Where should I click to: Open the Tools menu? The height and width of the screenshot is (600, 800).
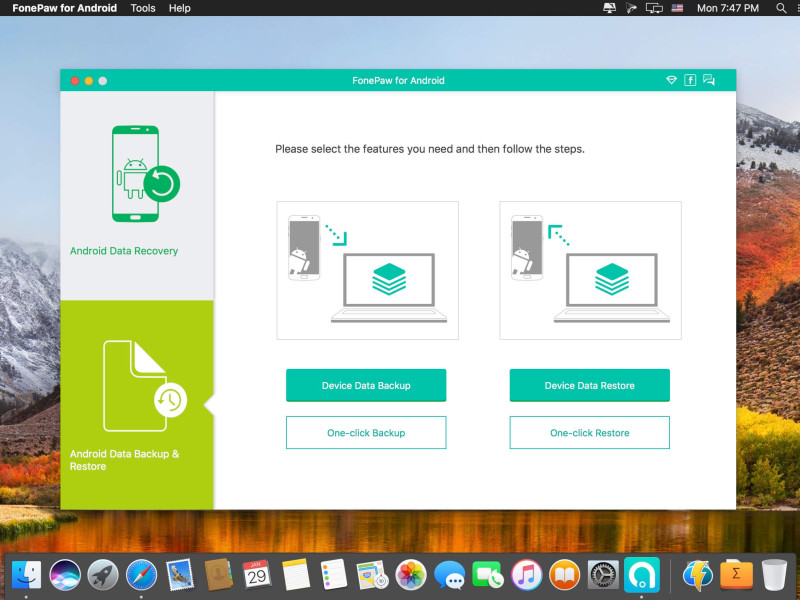pos(143,8)
